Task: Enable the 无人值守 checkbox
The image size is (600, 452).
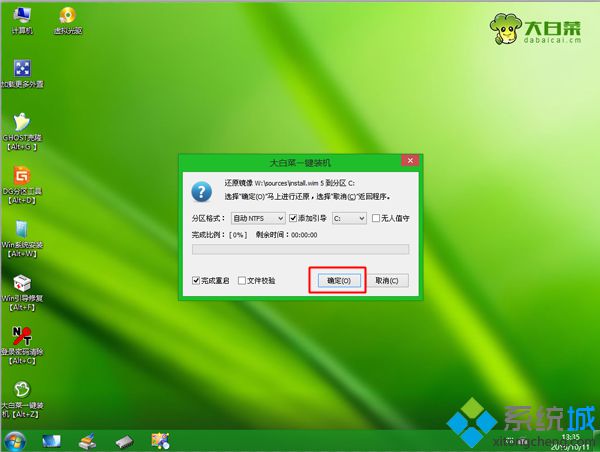Action: tap(376, 217)
